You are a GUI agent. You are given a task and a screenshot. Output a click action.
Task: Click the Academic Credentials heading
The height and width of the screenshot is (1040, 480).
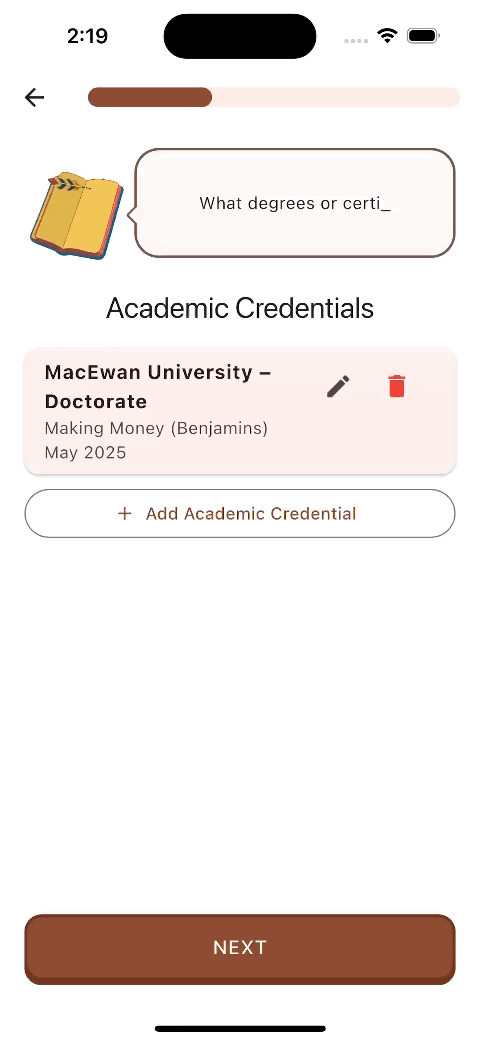[x=240, y=308]
